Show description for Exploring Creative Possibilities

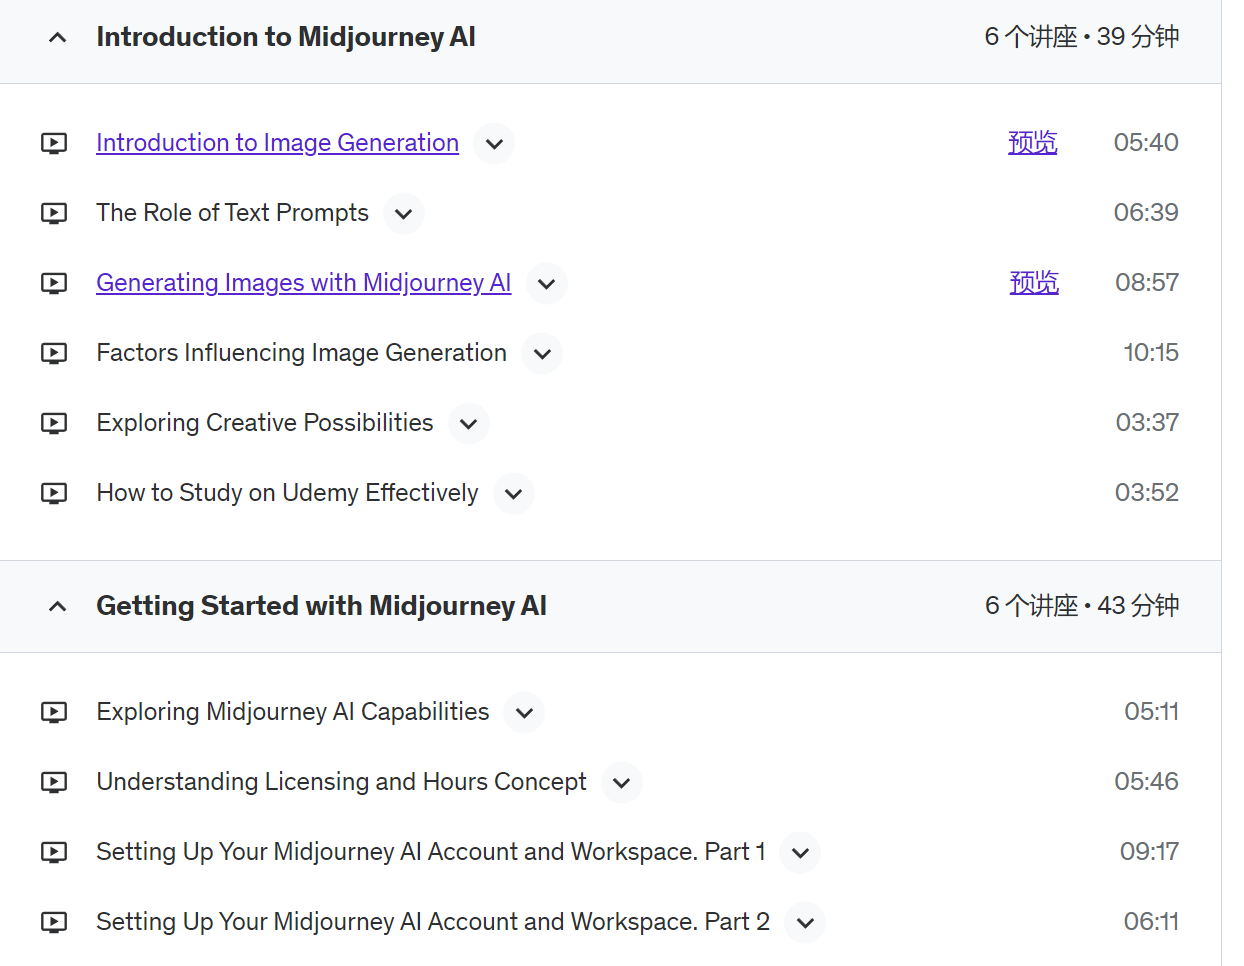(x=469, y=424)
